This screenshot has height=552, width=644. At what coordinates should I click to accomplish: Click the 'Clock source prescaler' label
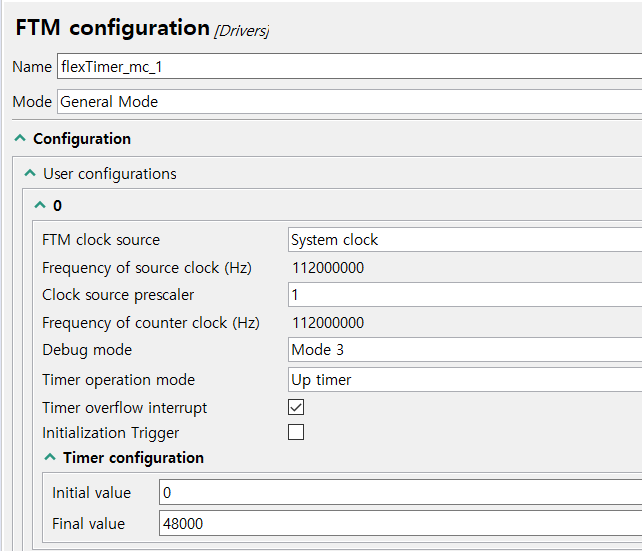(118, 295)
